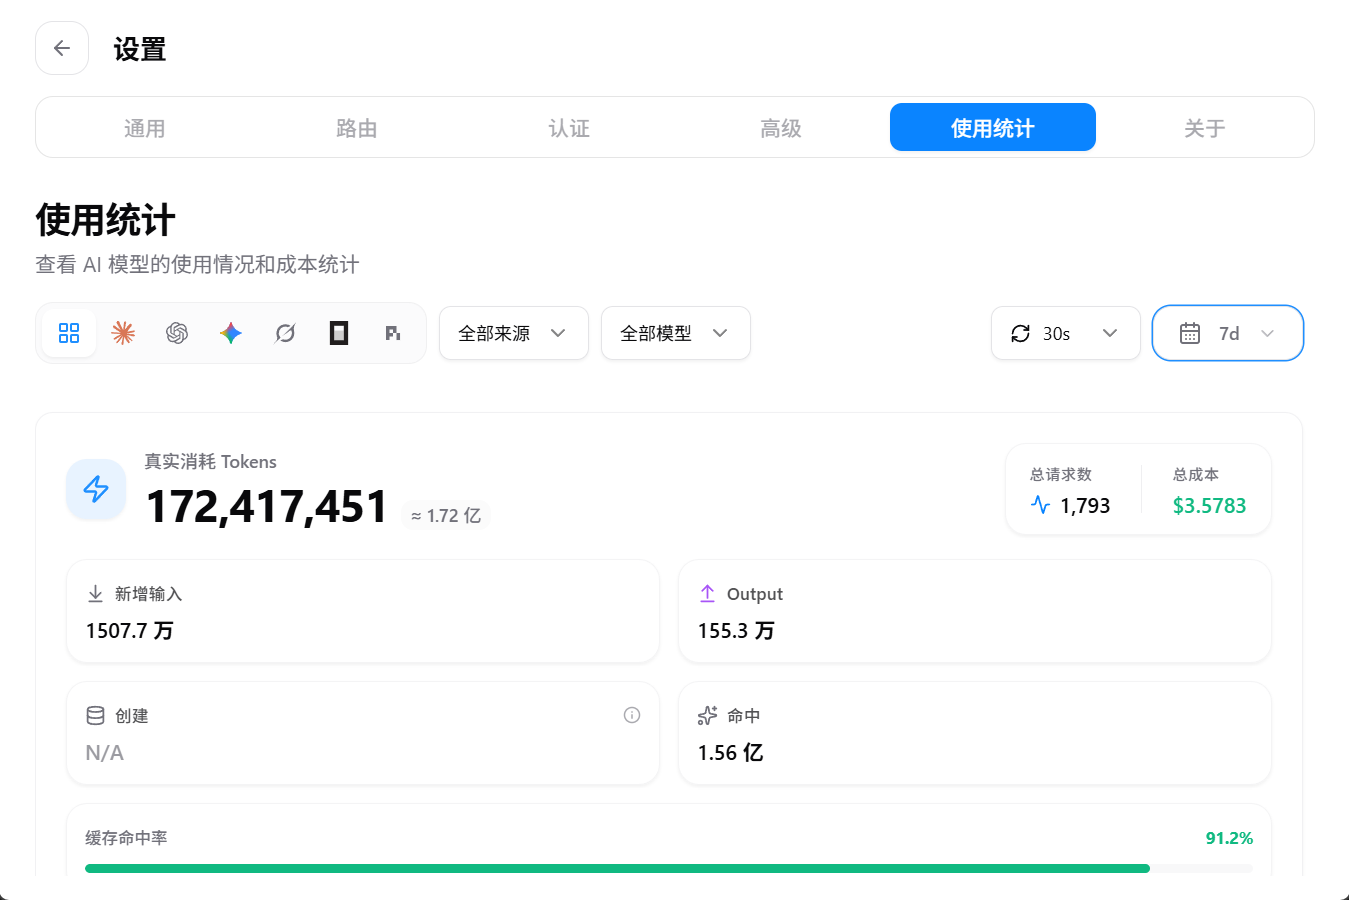Switch to the 通用 tab

click(x=145, y=128)
